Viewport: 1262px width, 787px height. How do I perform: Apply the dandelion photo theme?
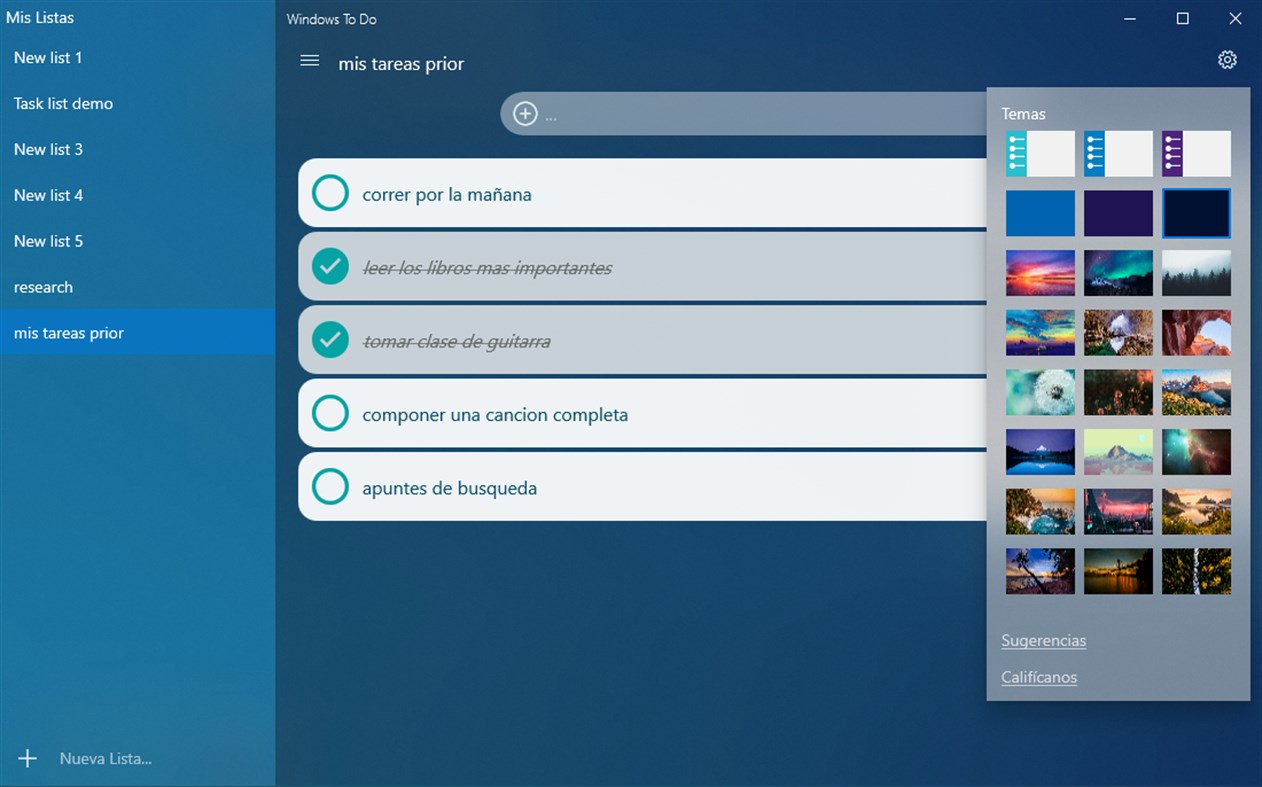point(1040,392)
